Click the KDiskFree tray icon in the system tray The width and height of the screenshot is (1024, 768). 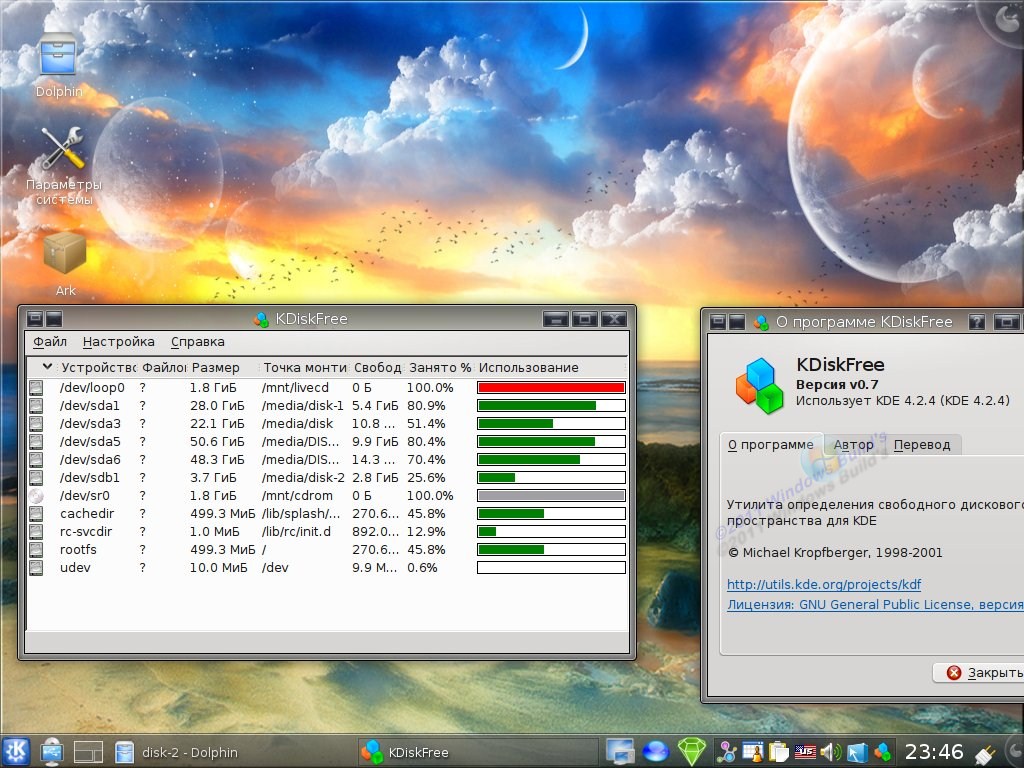882,752
